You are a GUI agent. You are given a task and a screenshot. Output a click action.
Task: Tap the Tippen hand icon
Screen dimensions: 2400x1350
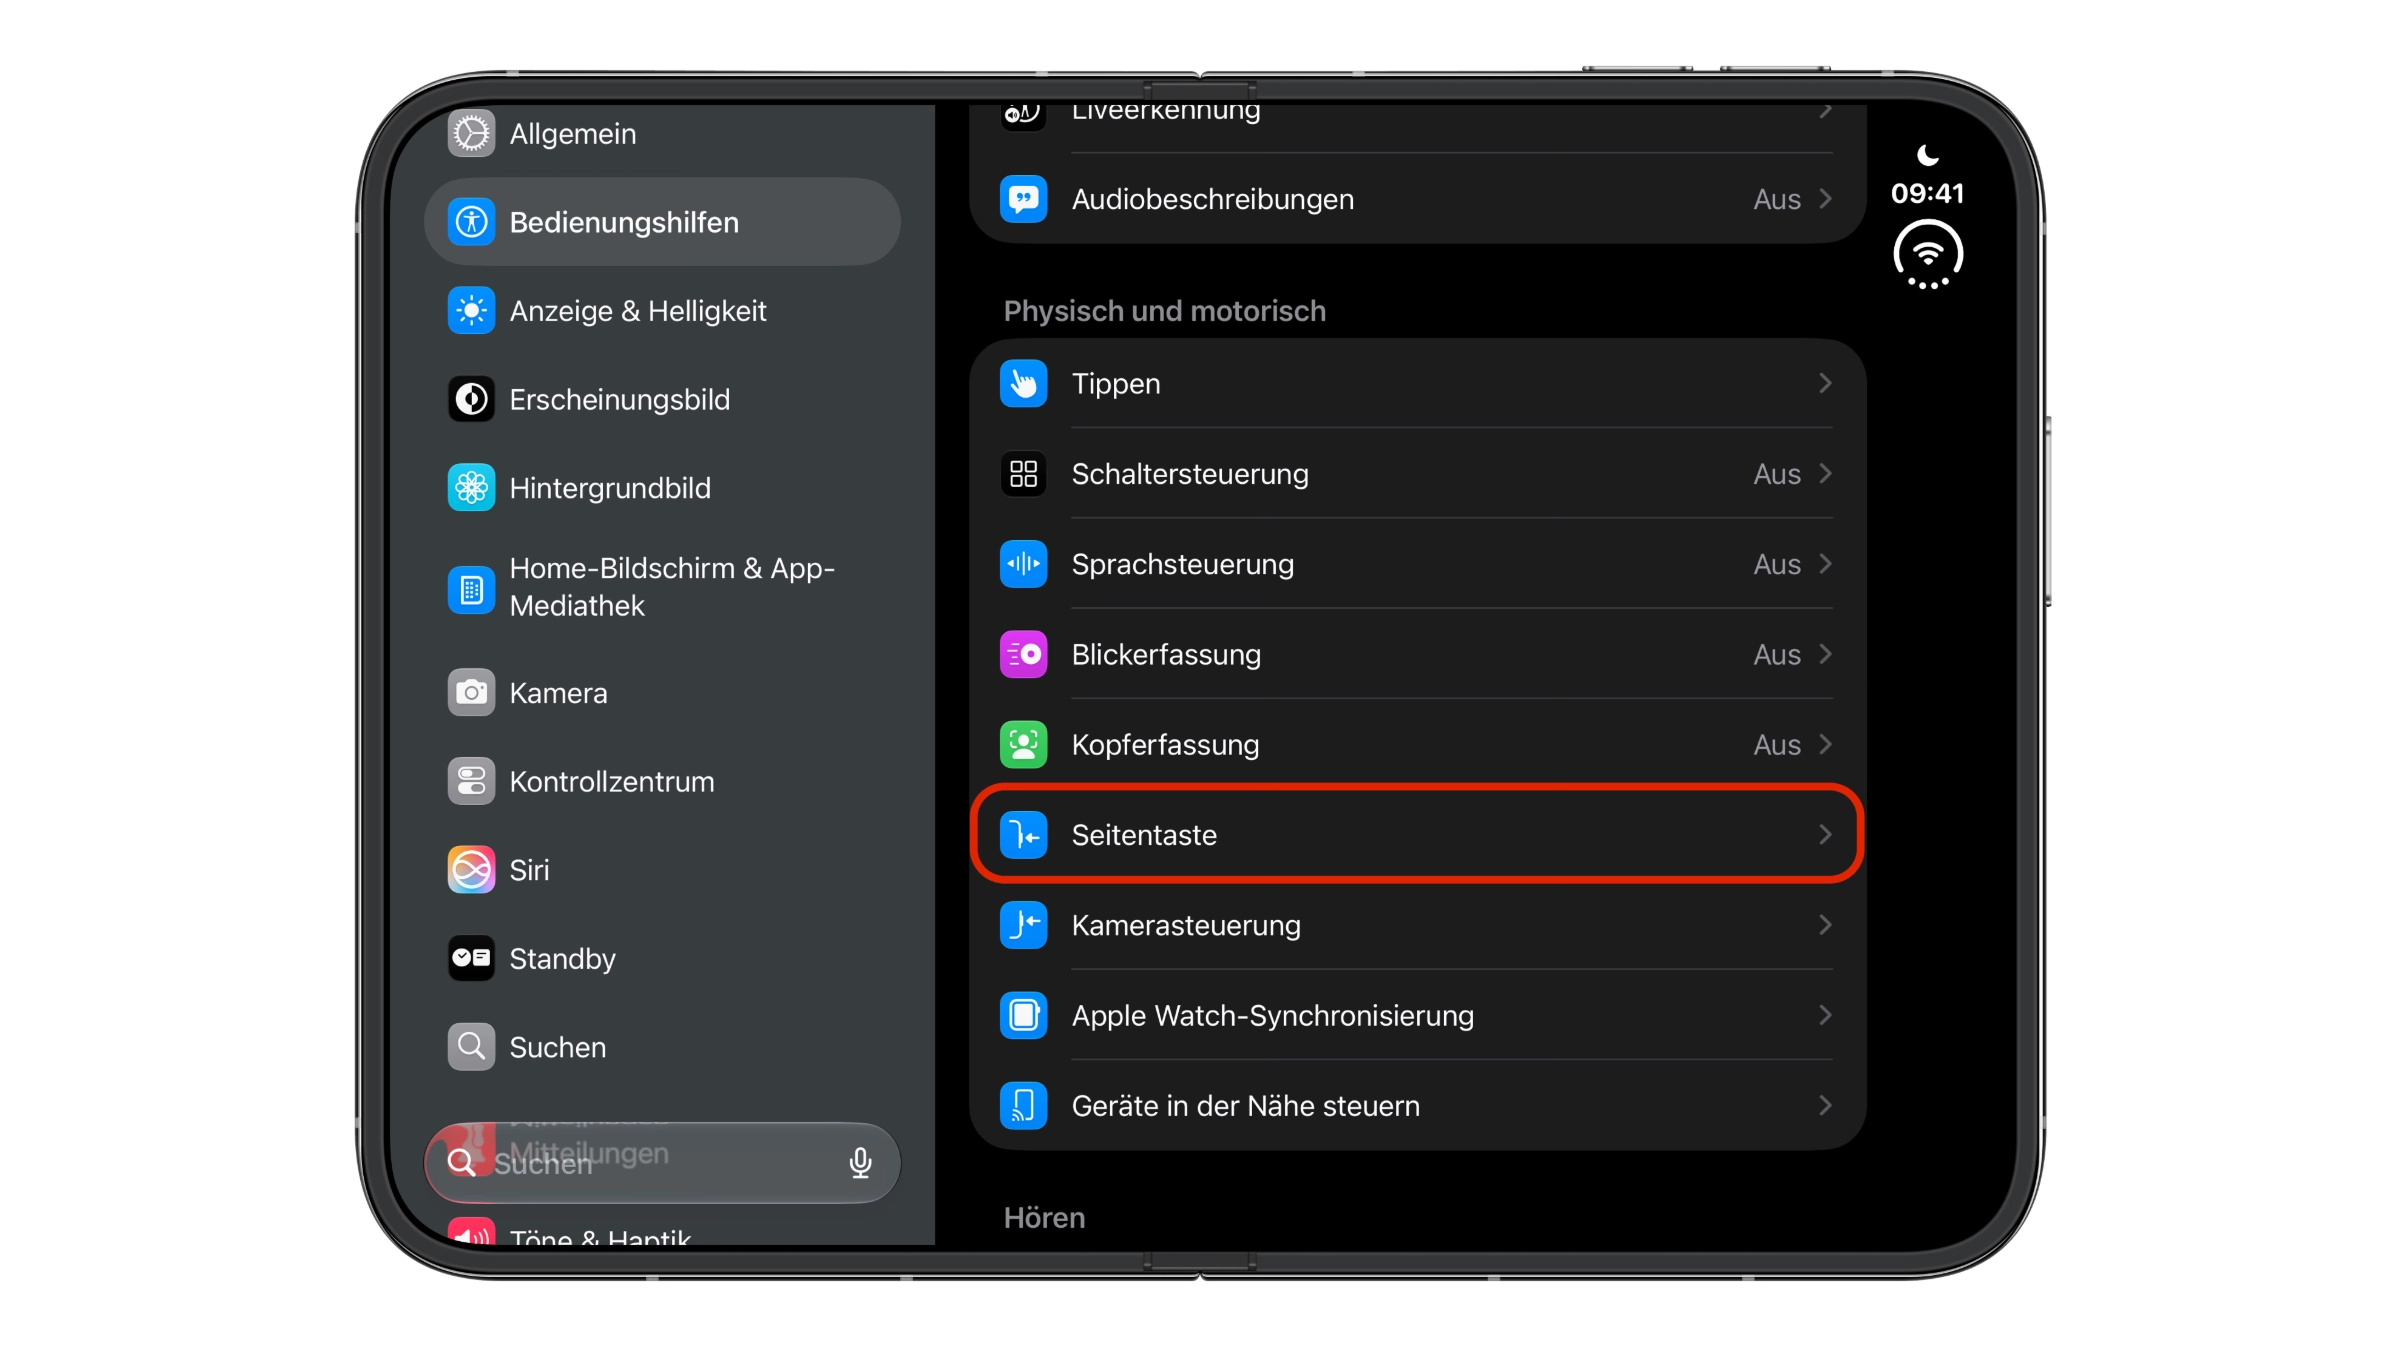tap(1023, 383)
